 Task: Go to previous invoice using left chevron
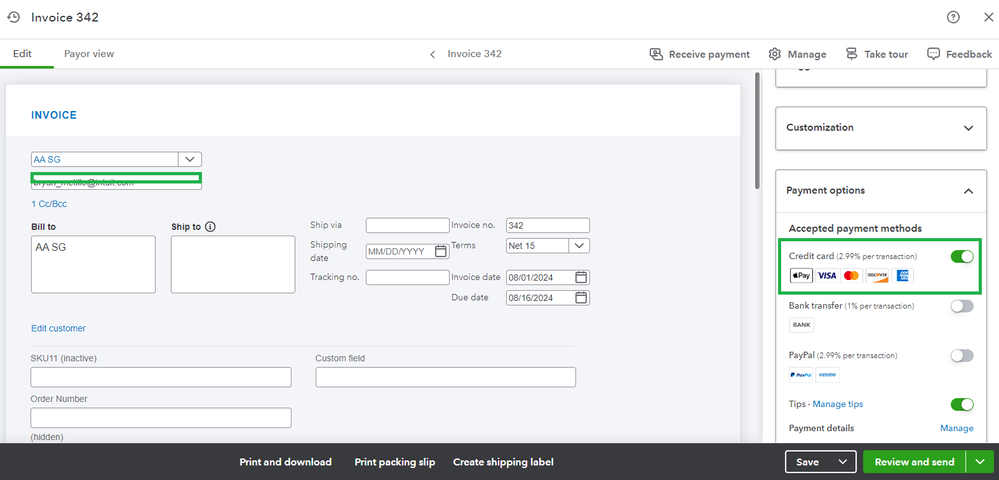click(433, 54)
